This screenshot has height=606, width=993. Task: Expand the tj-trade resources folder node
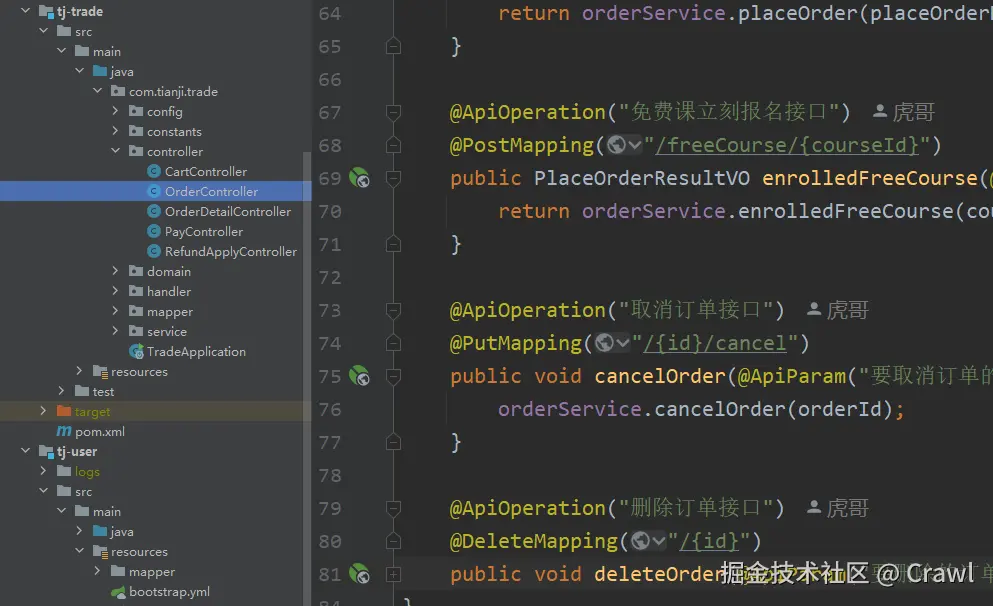79,371
